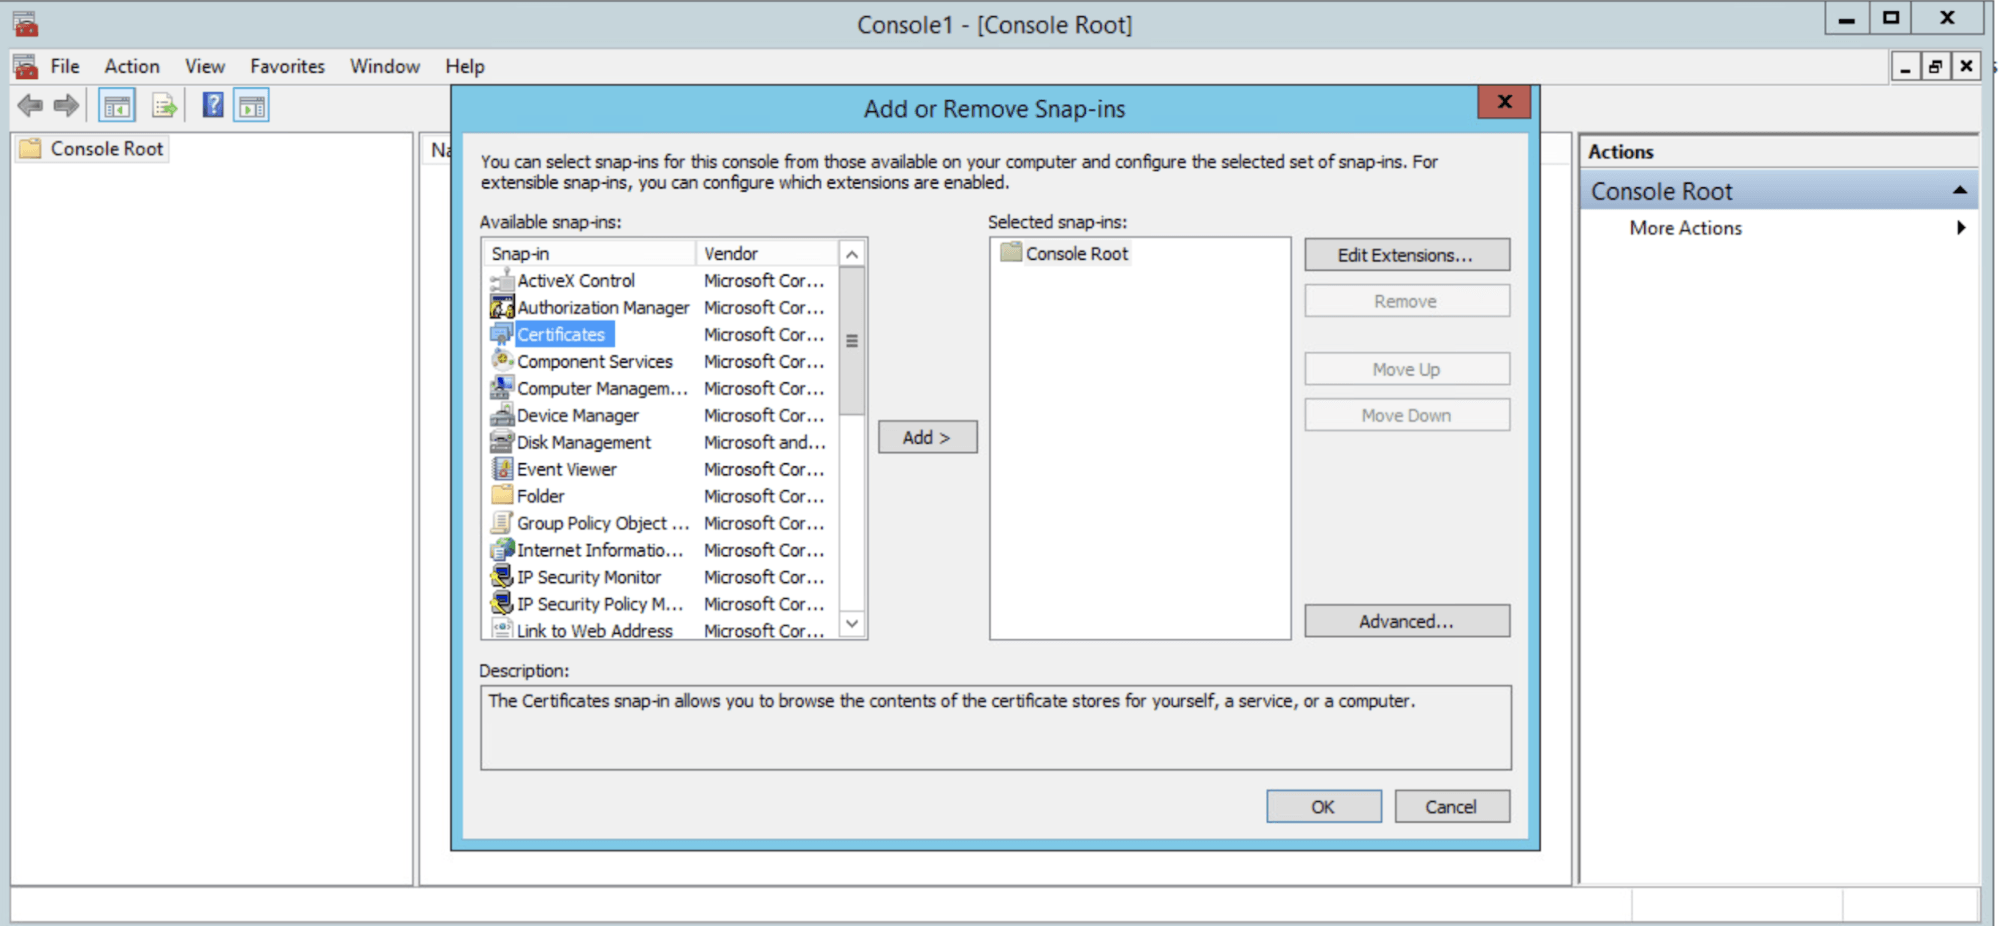Choose the Disk Management snap-in
Image resolution: width=1999 pixels, height=926 pixels.
tap(583, 442)
